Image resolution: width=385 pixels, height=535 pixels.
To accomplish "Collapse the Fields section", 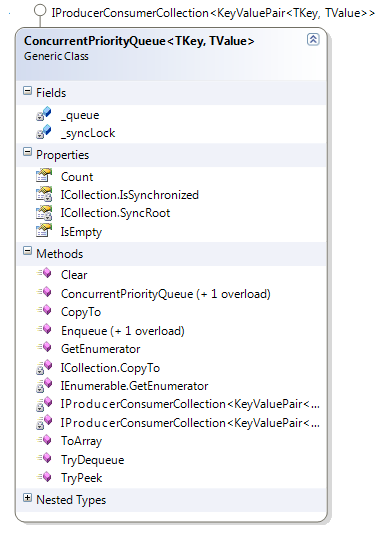I will tap(27, 91).
